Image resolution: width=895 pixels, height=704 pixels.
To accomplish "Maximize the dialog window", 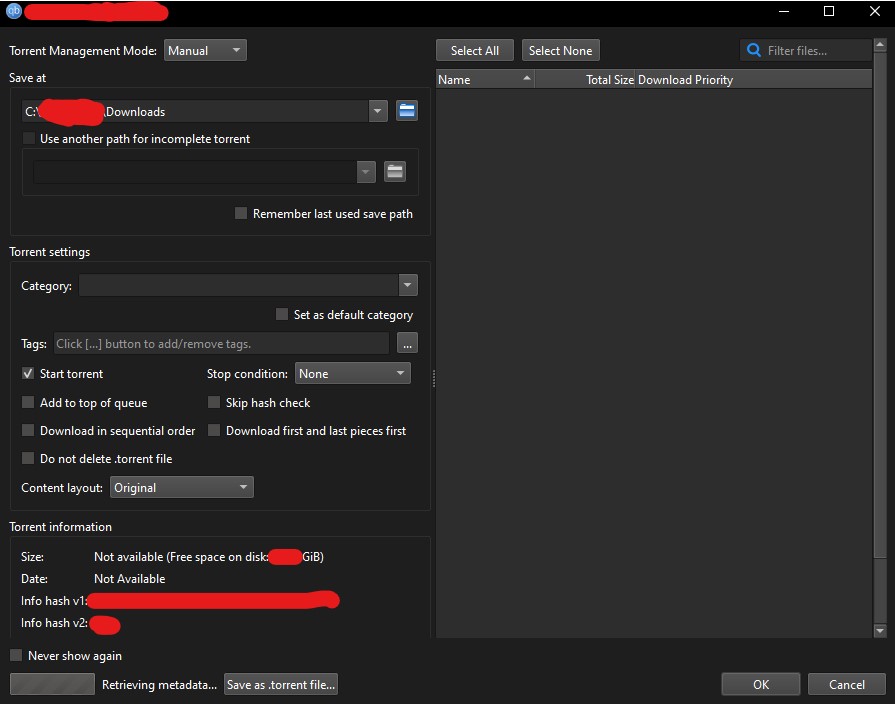I will point(829,11).
